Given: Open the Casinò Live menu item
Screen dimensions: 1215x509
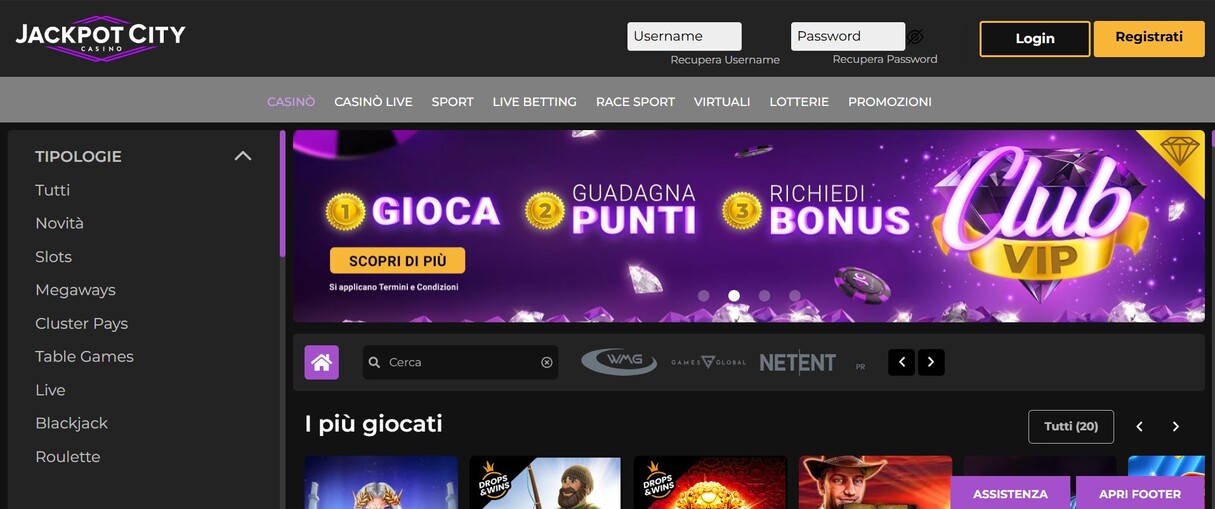Looking at the screenshot, I should [x=373, y=101].
